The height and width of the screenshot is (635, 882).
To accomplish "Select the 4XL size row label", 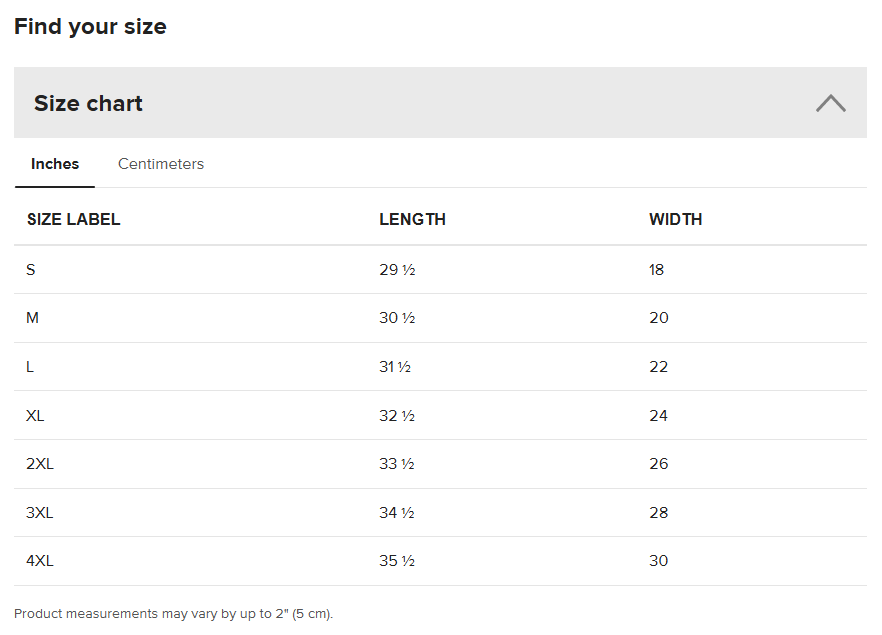I will 40,561.
